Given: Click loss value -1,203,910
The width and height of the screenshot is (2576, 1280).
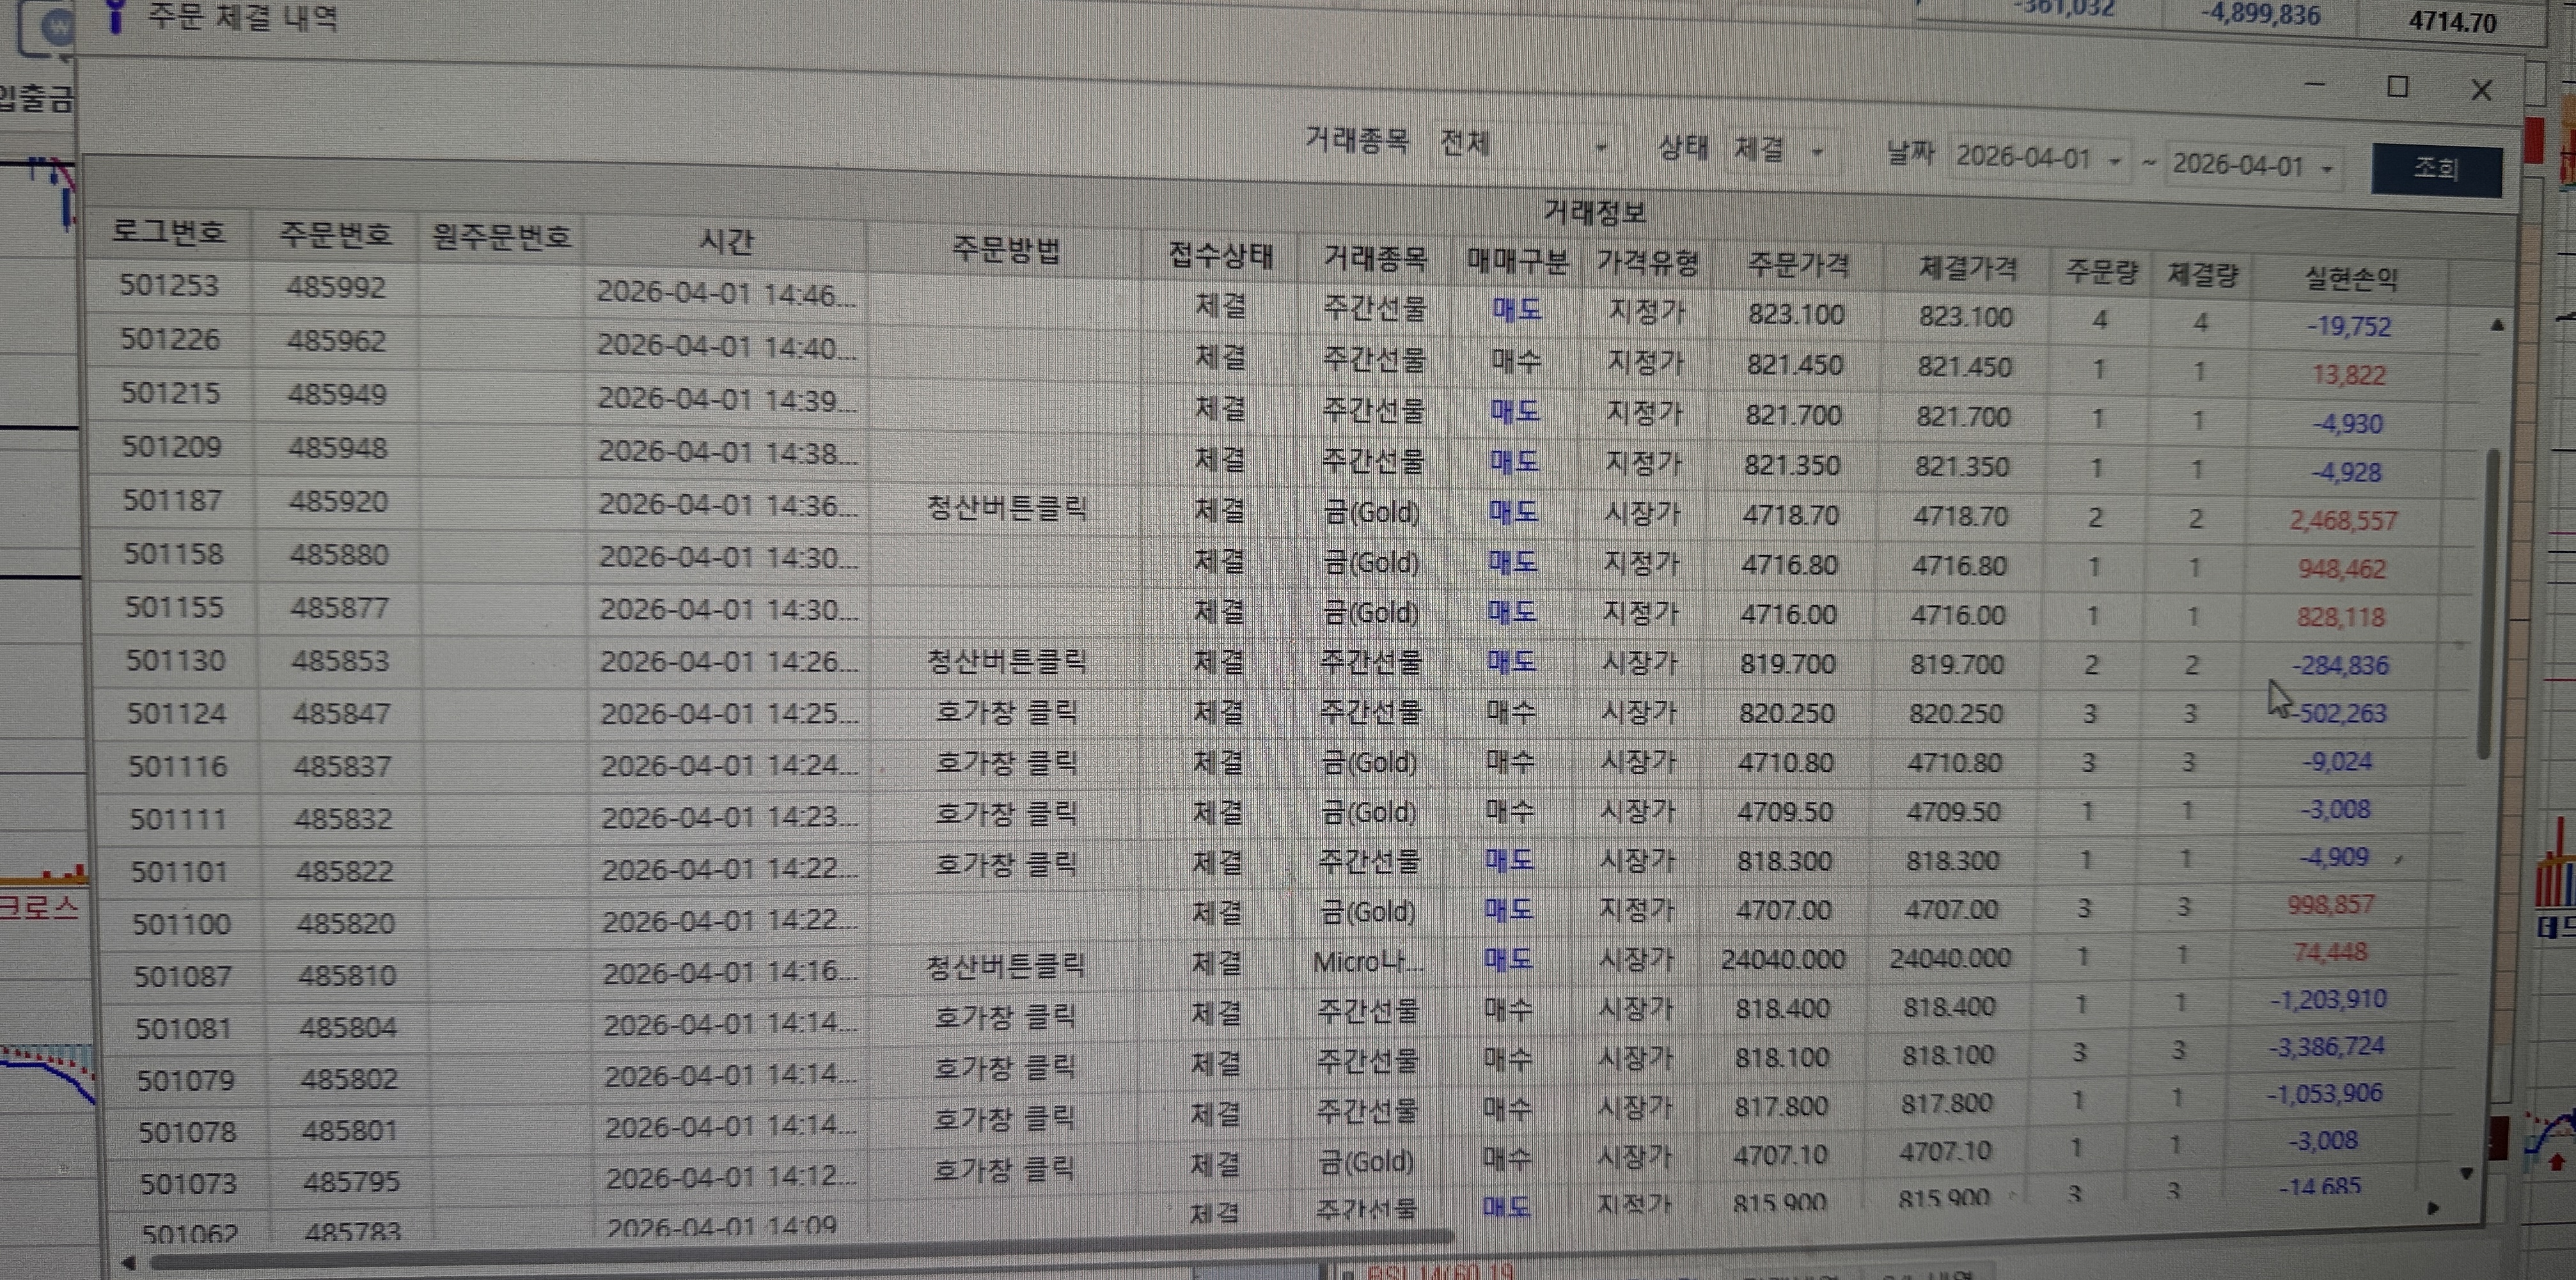Looking at the screenshot, I should (2328, 999).
